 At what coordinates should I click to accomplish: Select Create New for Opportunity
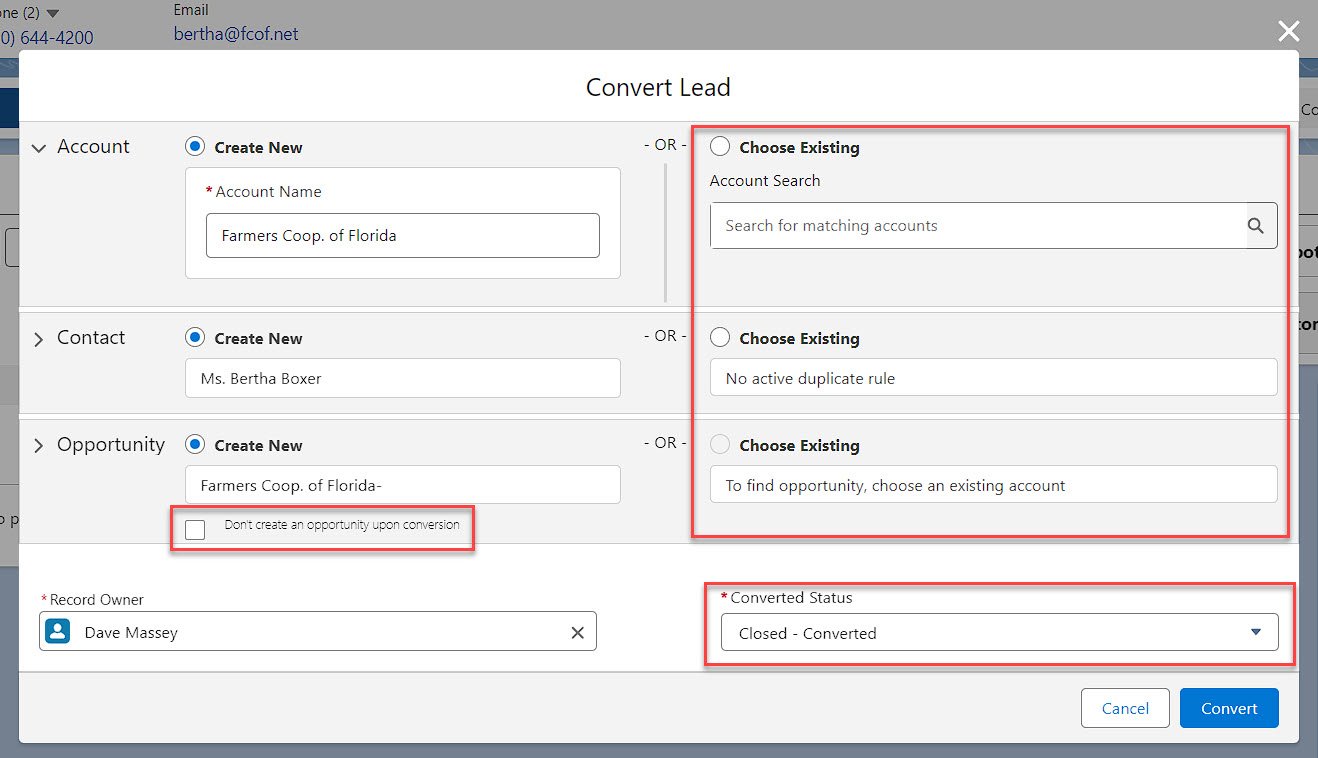[195, 445]
